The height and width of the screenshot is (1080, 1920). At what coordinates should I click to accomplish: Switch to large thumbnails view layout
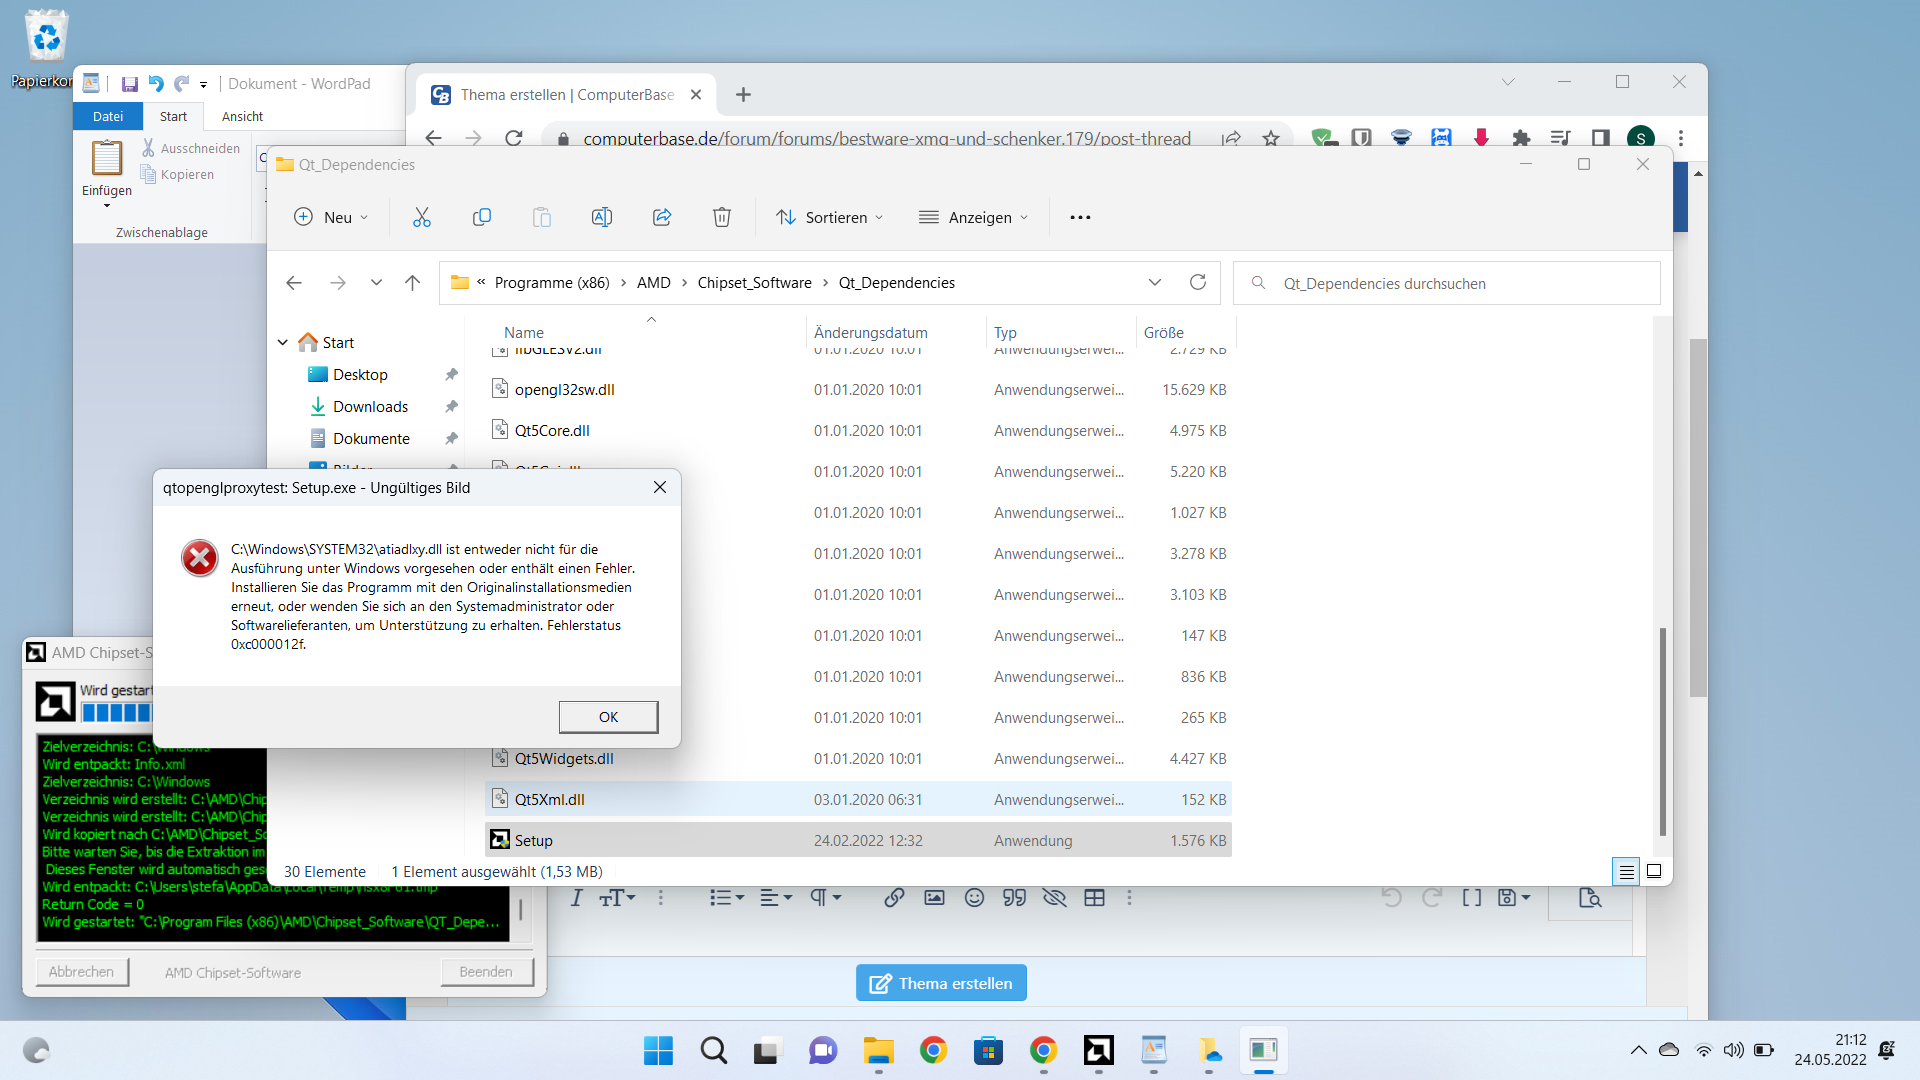pyautogui.click(x=1654, y=872)
